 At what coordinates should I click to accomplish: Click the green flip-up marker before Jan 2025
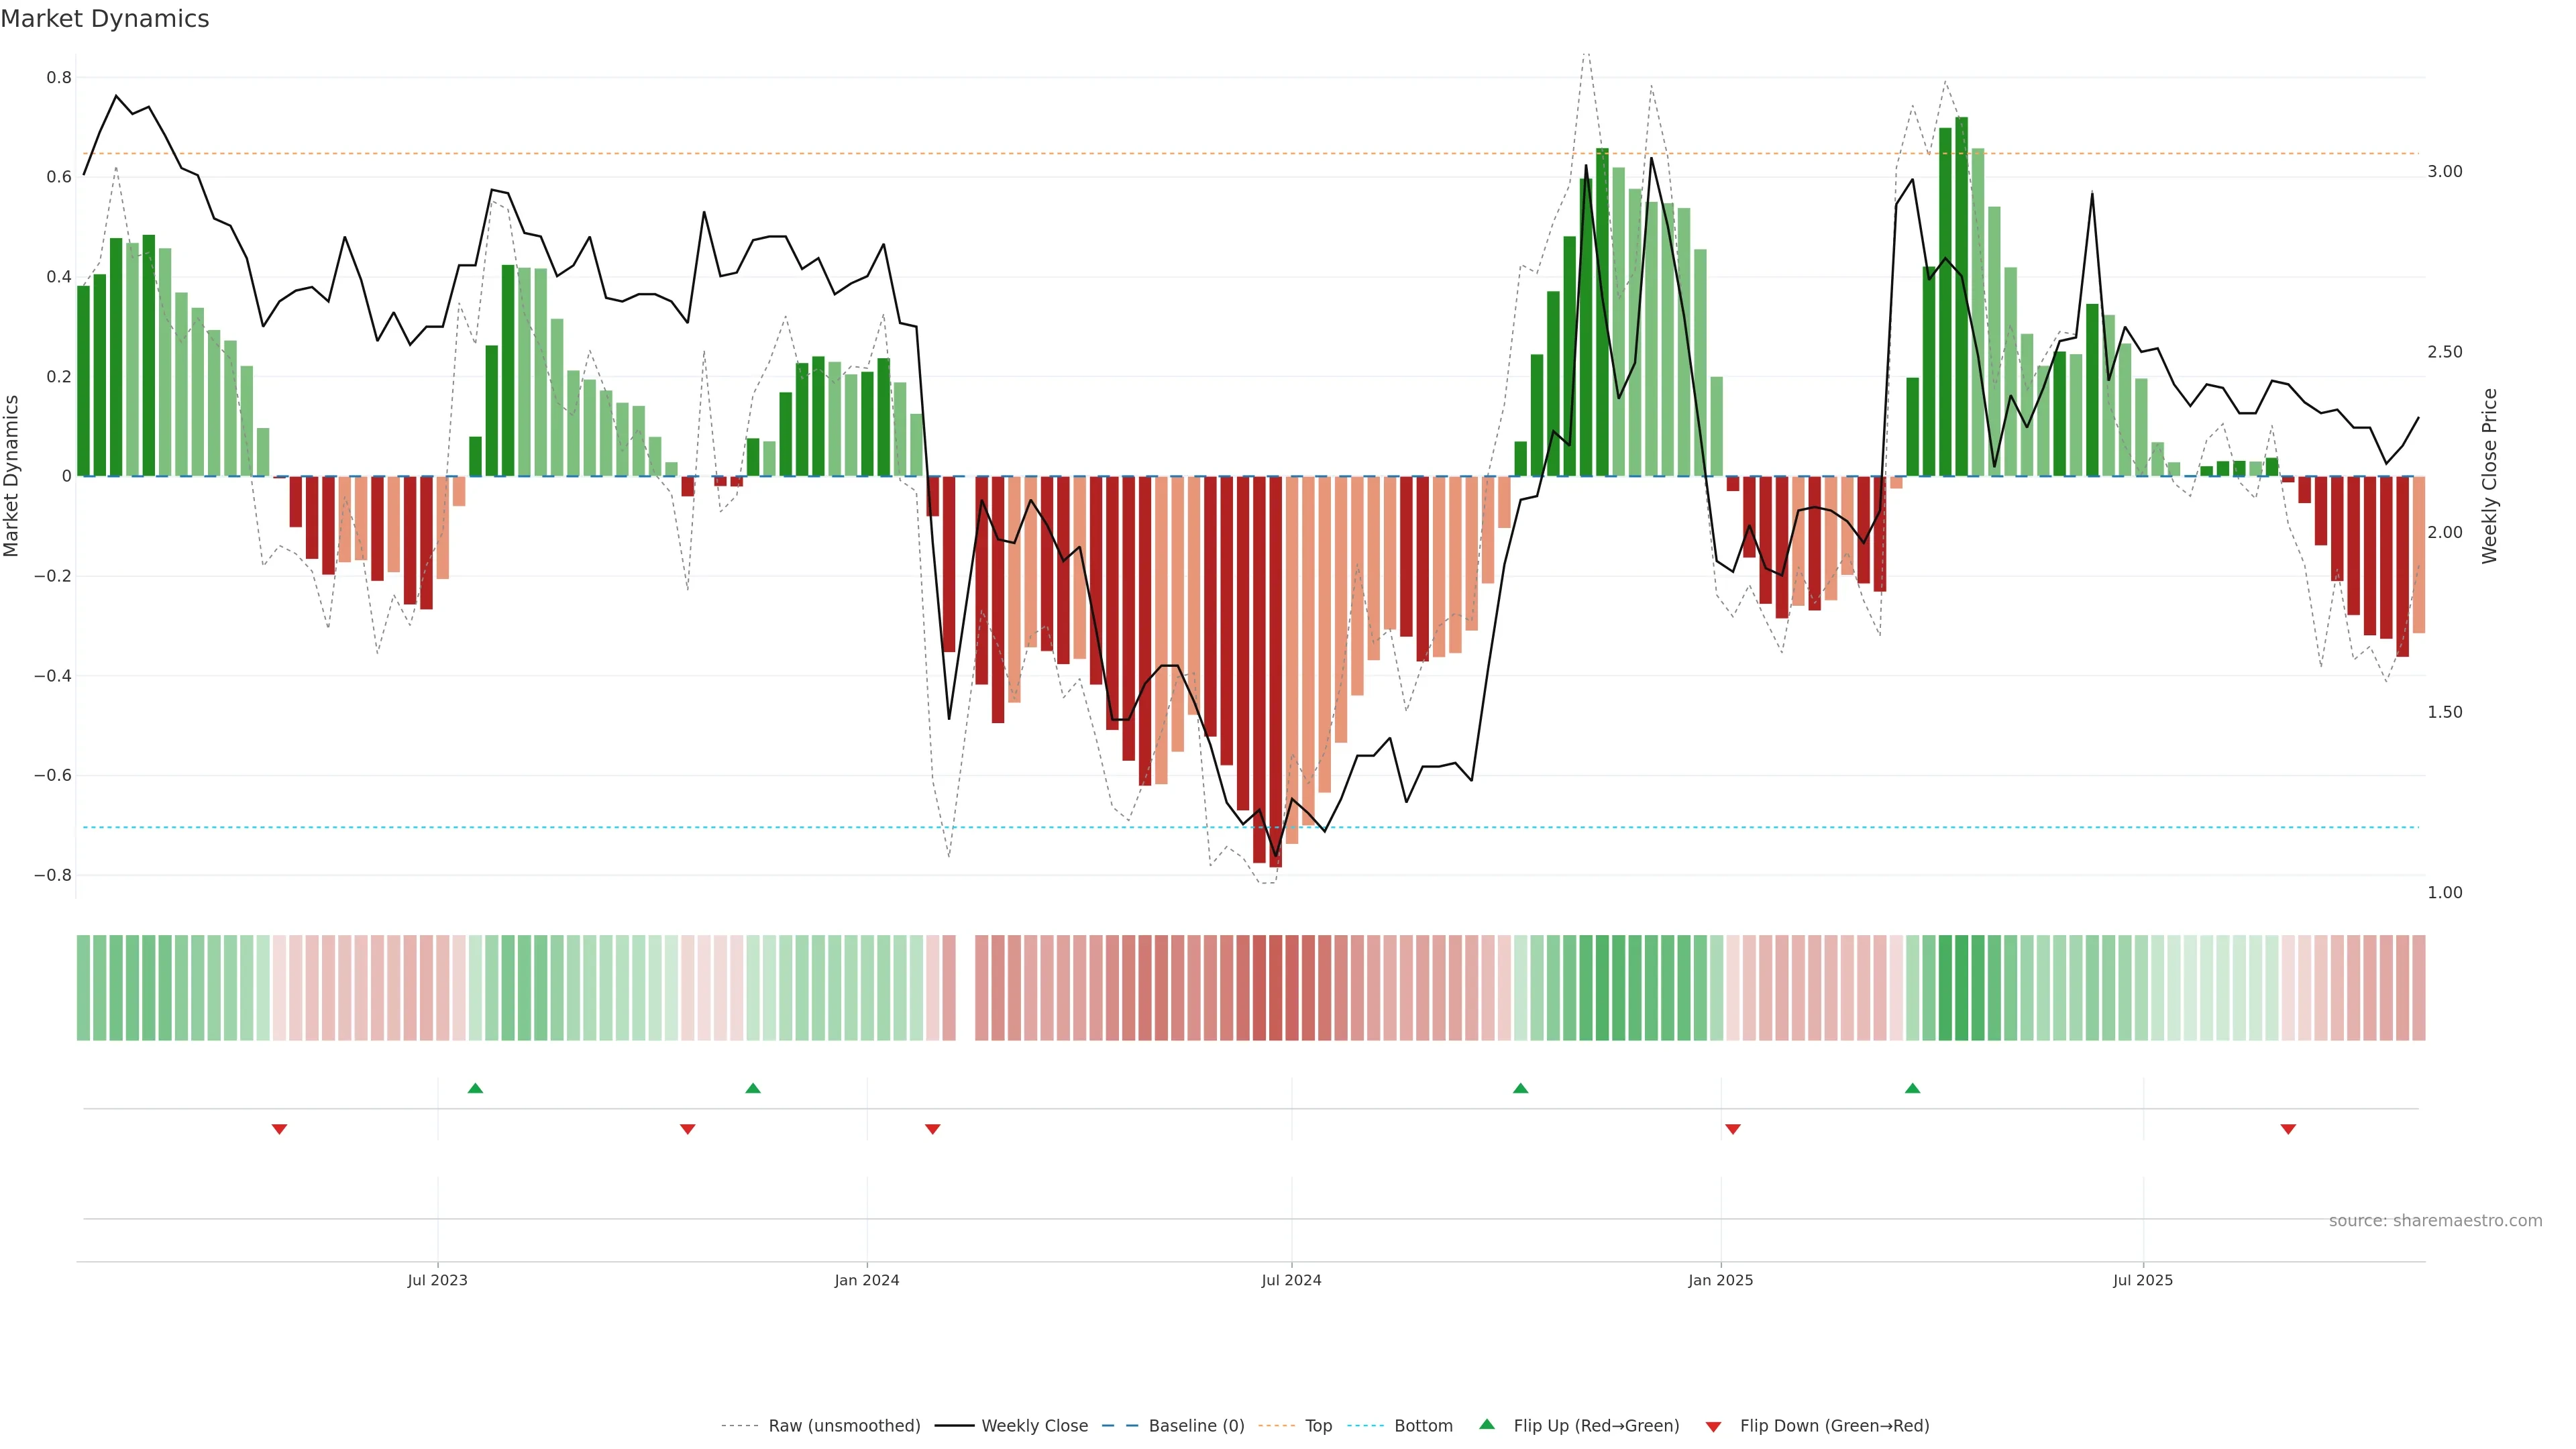pos(1520,1088)
